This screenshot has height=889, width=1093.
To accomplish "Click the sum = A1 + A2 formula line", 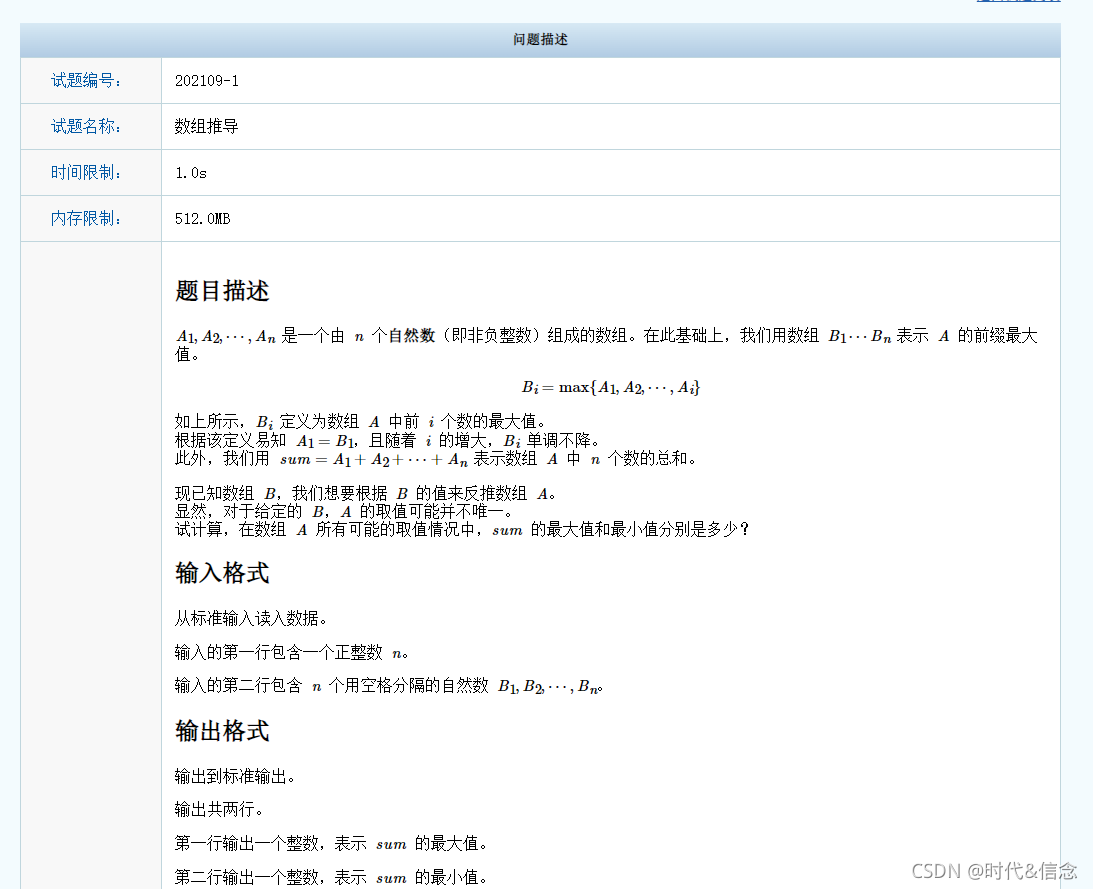I will [x=436, y=459].
